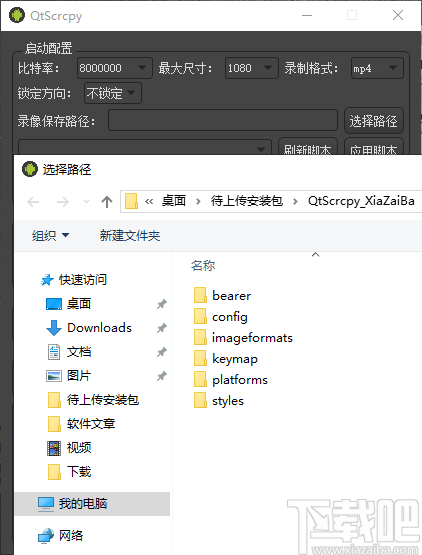The height and width of the screenshot is (555, 422).
Task: Select the config folder name
Action: [x=230, y=317]
